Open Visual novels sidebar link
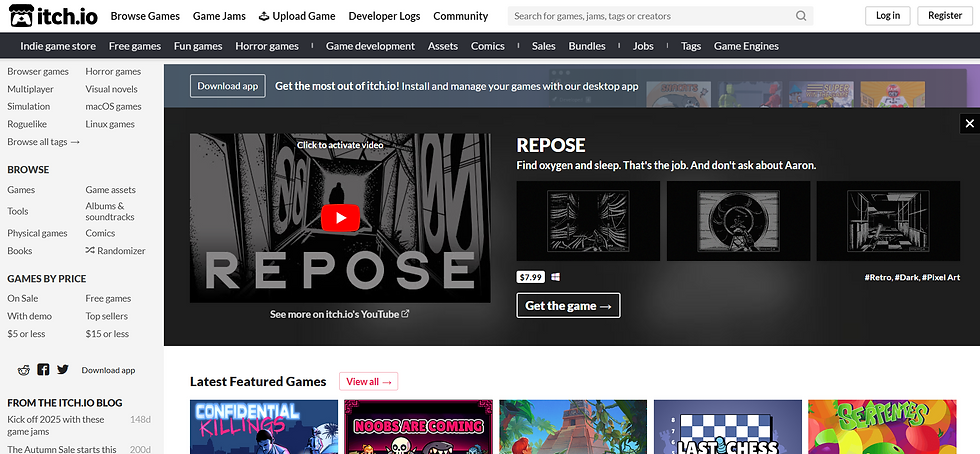 pyautogui.click(x=111, y=89)
